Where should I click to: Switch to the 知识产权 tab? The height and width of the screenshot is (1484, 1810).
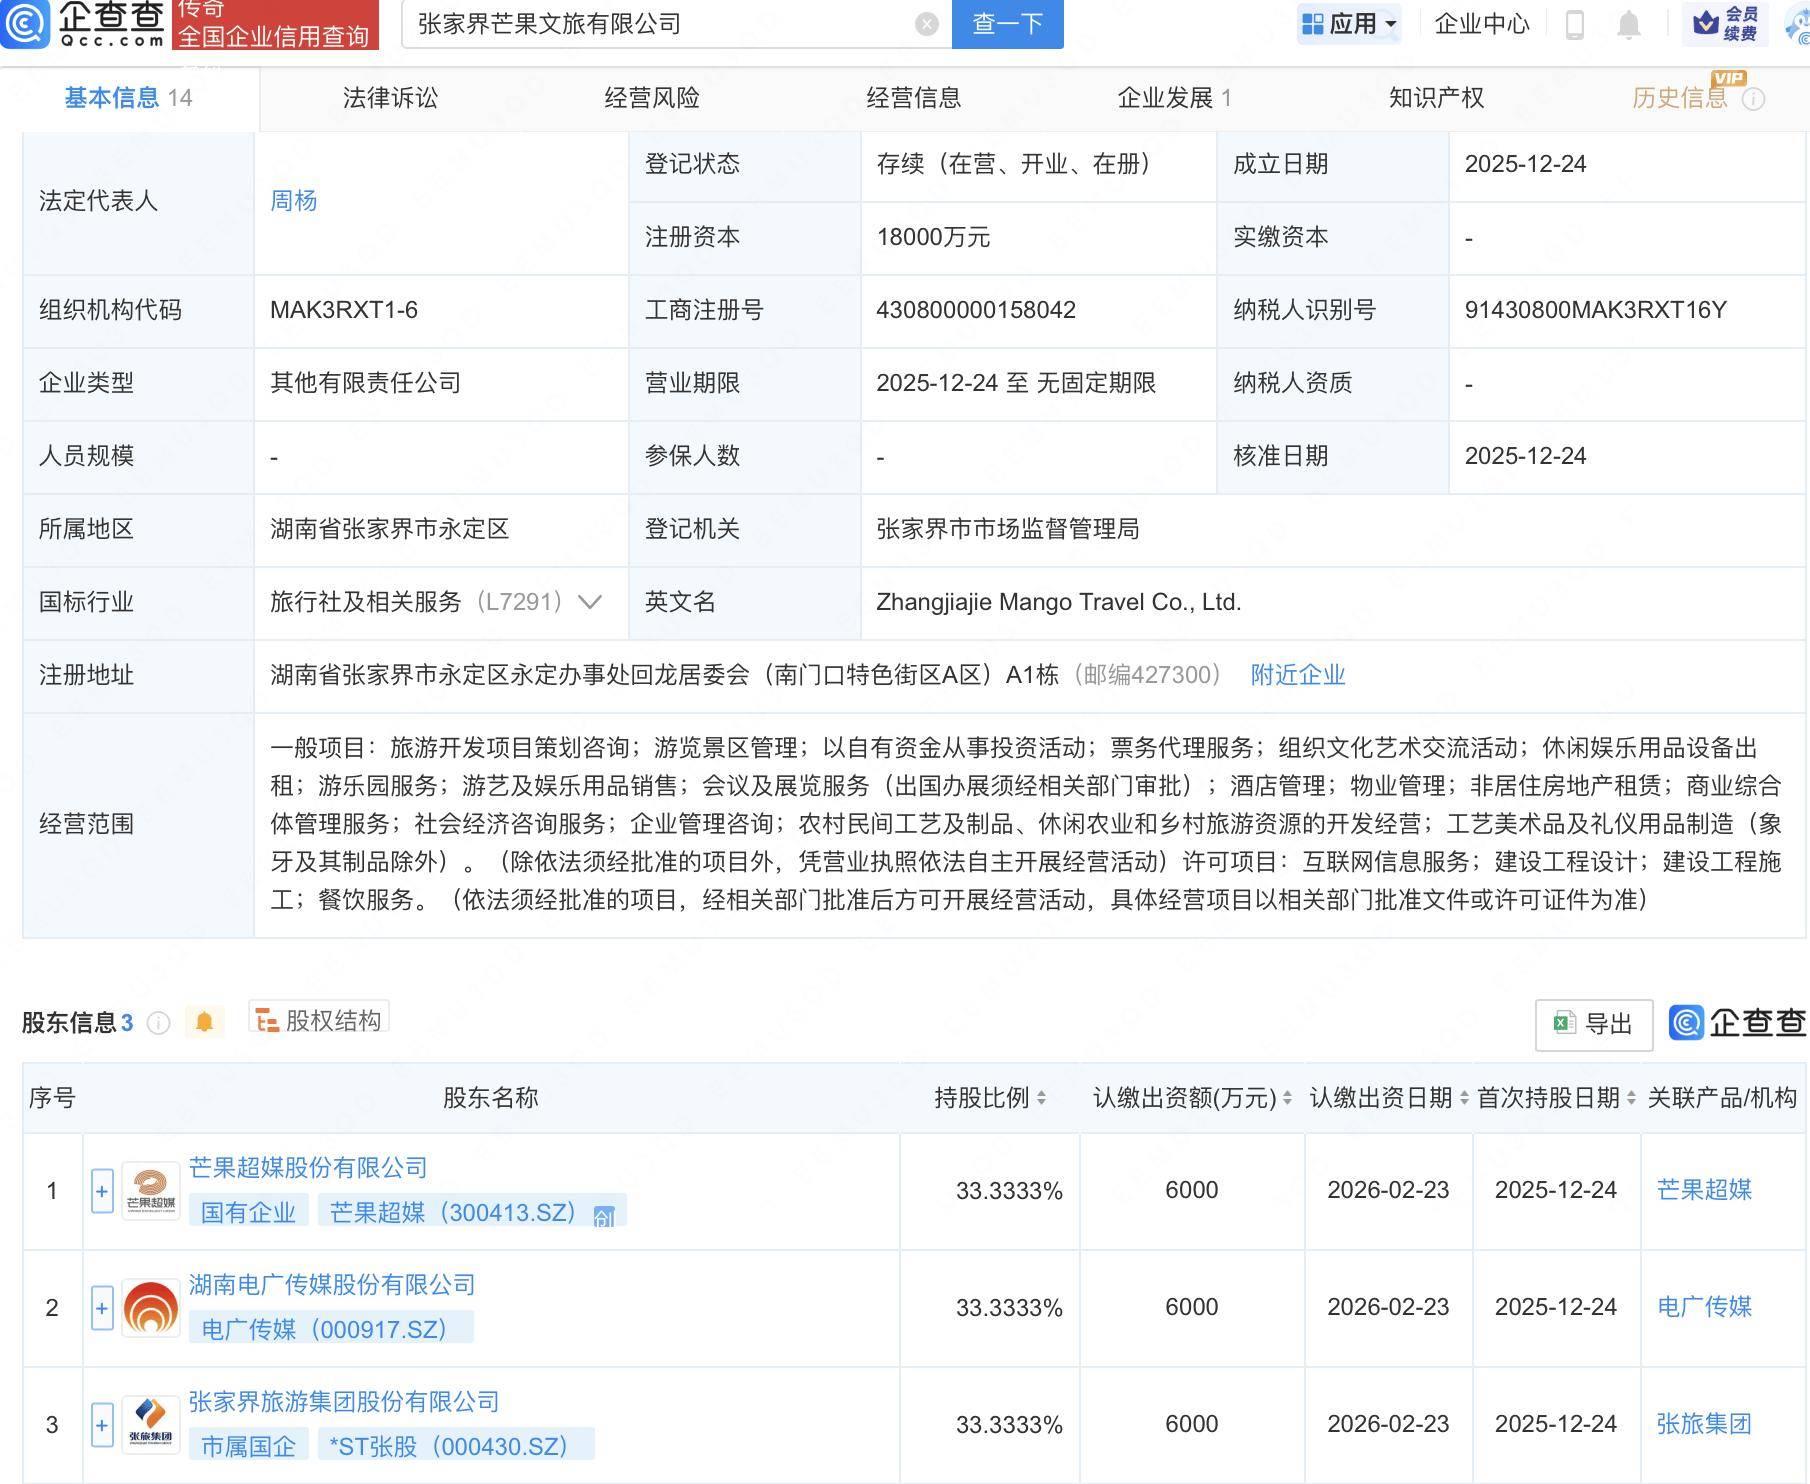1437,98
